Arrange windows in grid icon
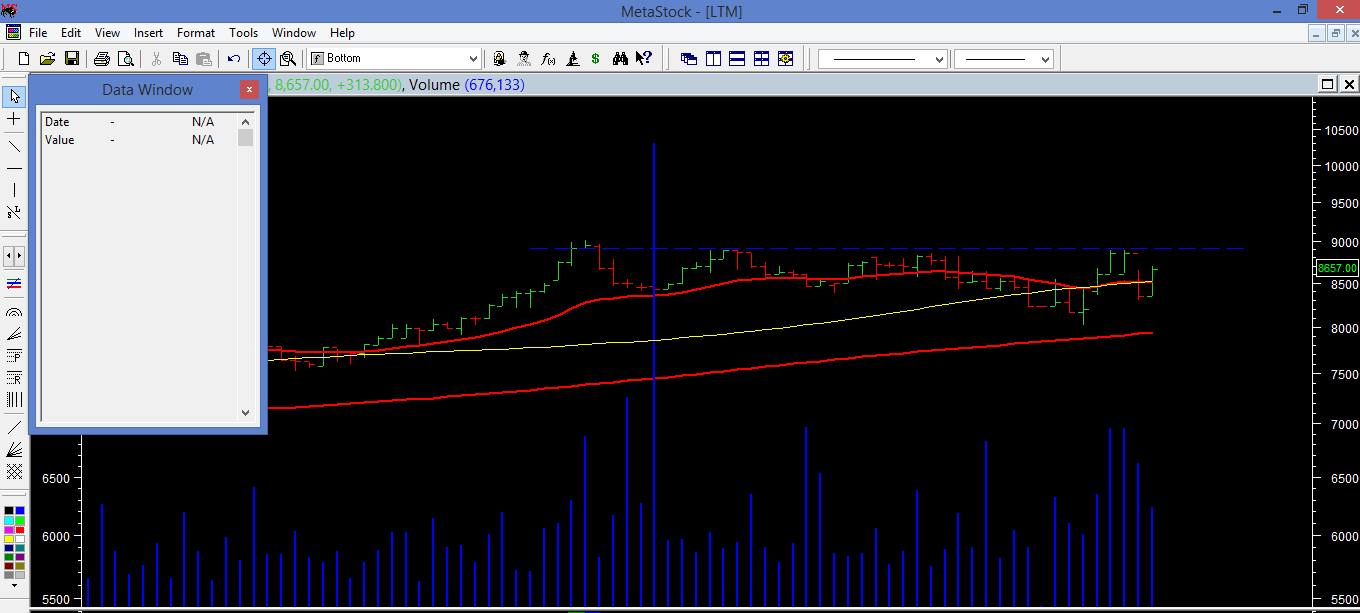Image resolution: width=1360 pixels, height=613 pixels. [x=761, y=59]
